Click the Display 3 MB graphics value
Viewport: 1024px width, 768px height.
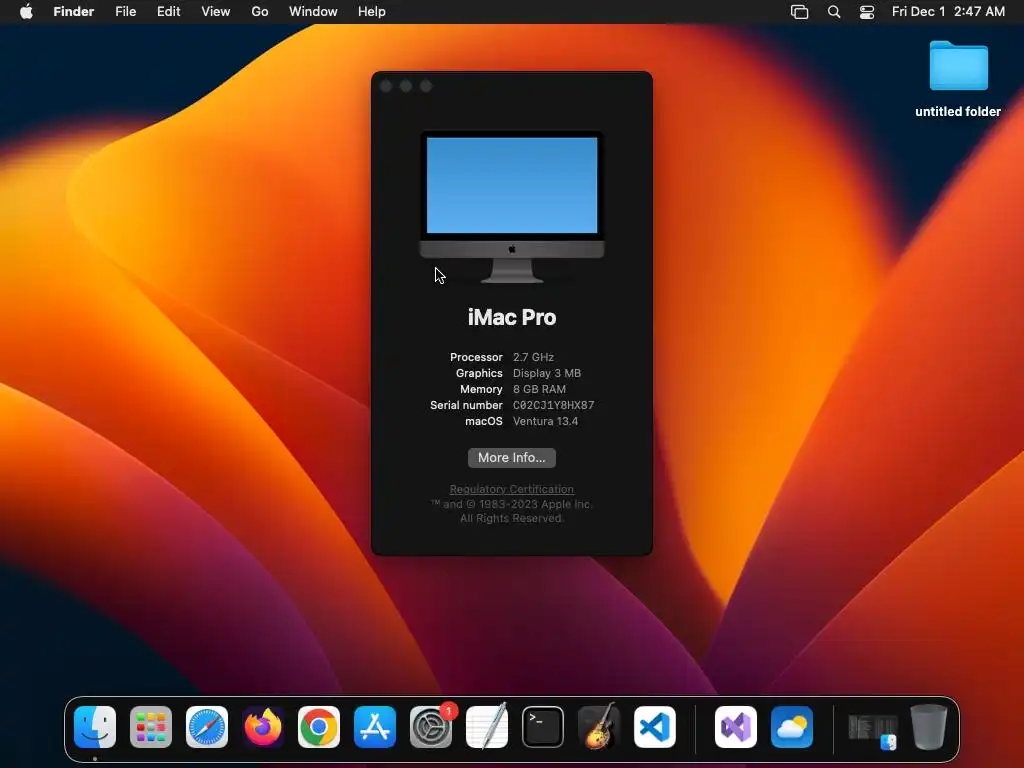[547, 374]
